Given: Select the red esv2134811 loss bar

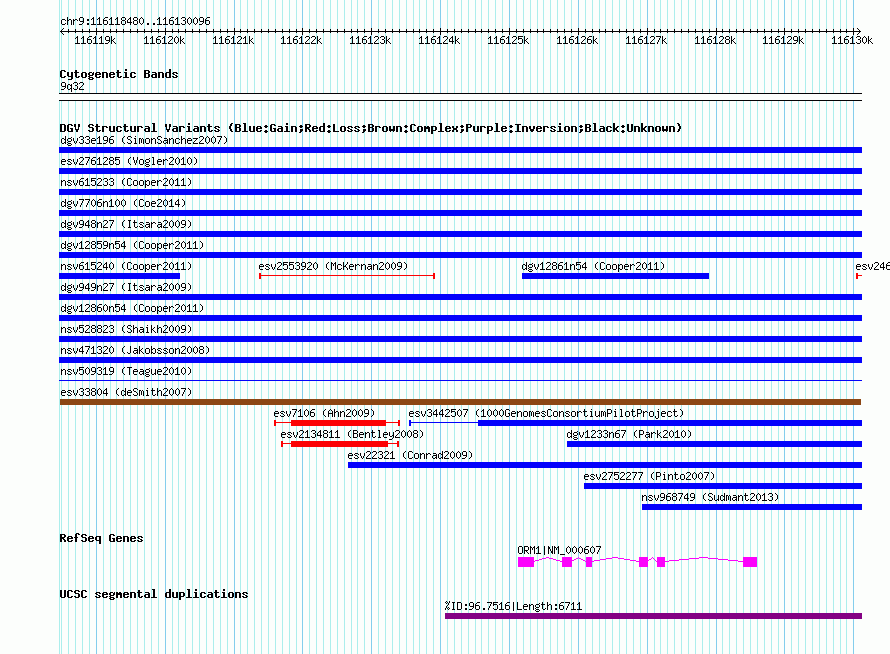Looking at the screenshot, I should point(339,444).
